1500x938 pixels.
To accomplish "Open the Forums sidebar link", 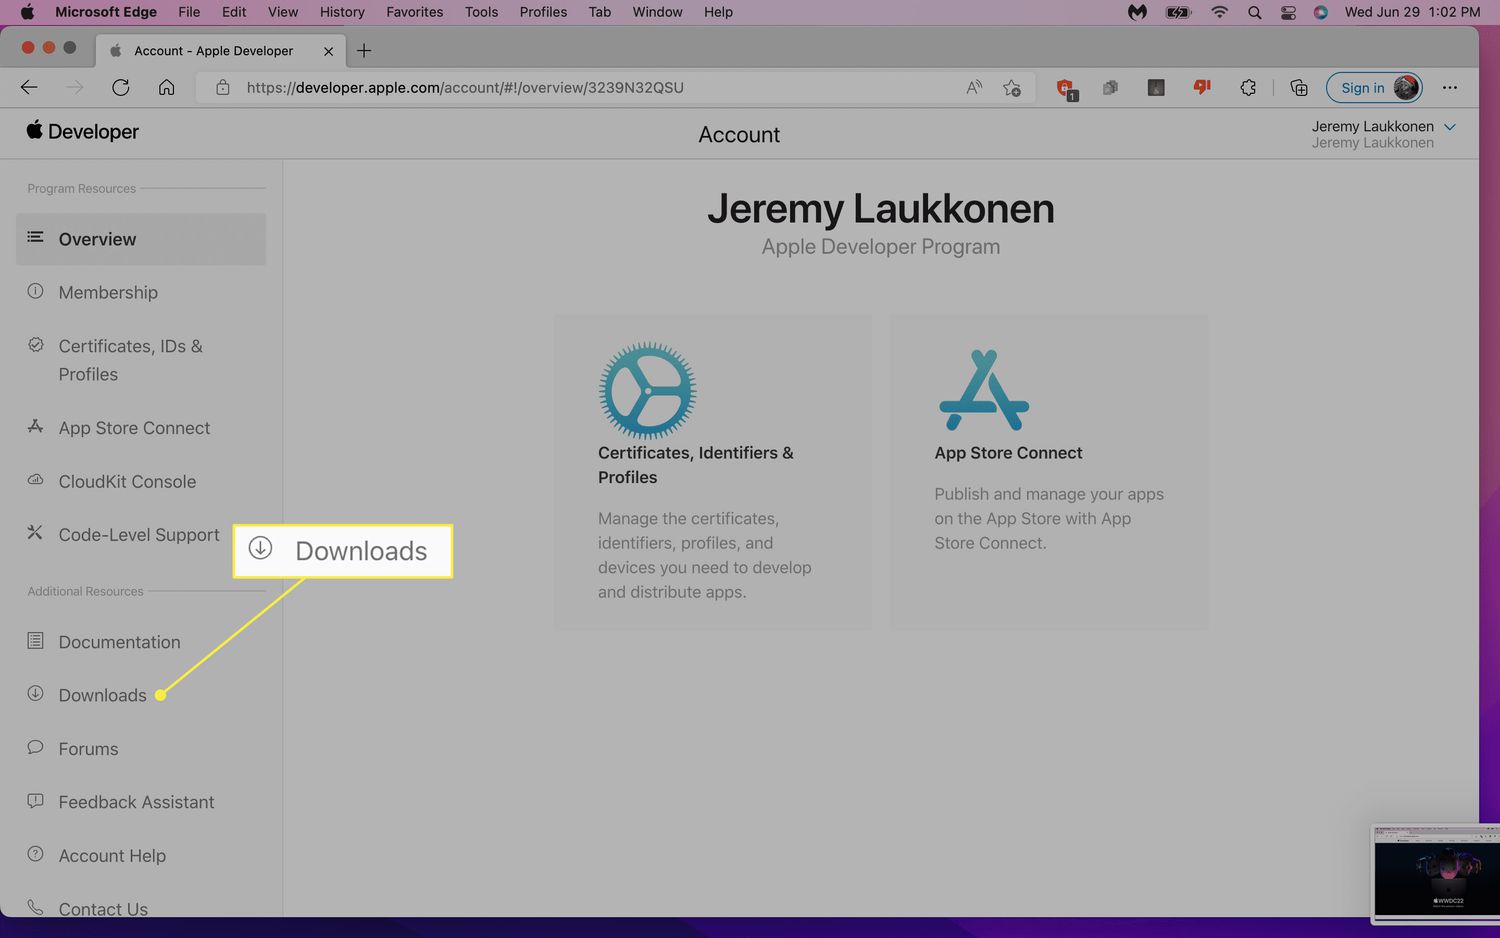I will [88, 749].
